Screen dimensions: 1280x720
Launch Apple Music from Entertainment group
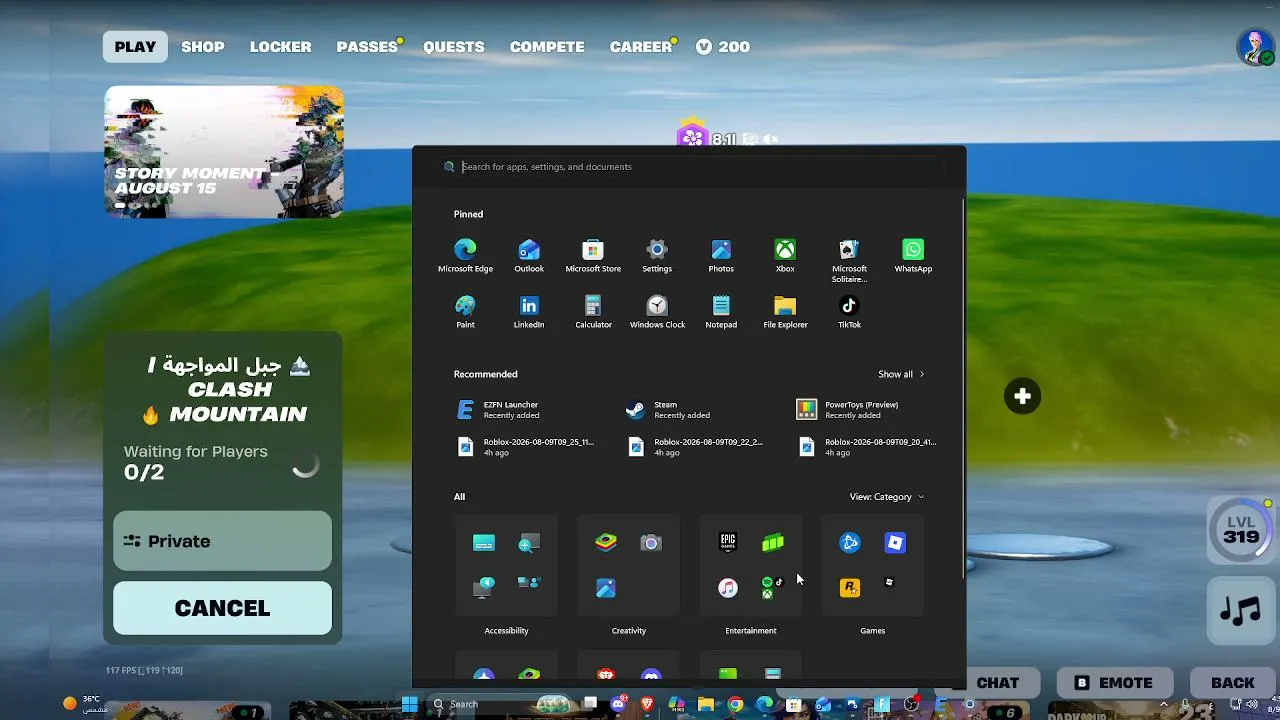(x=728, y=588)
